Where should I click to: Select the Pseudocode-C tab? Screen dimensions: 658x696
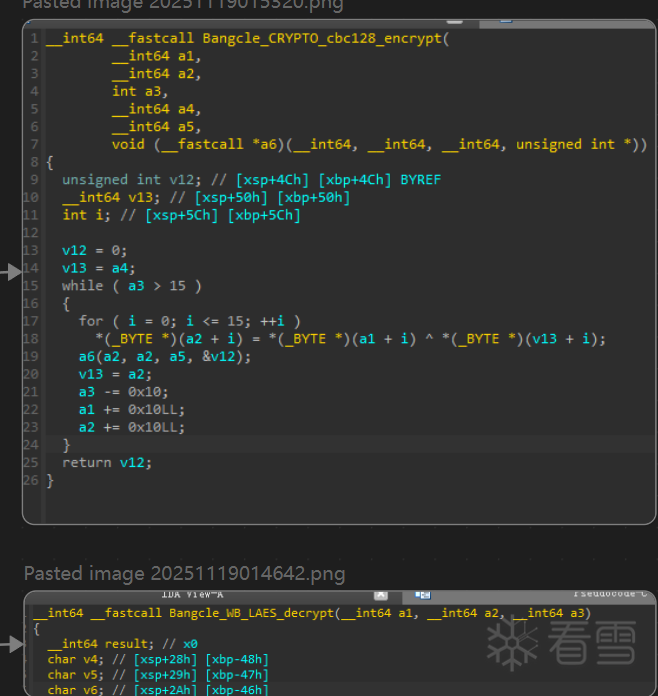click(x=613, y=594)
